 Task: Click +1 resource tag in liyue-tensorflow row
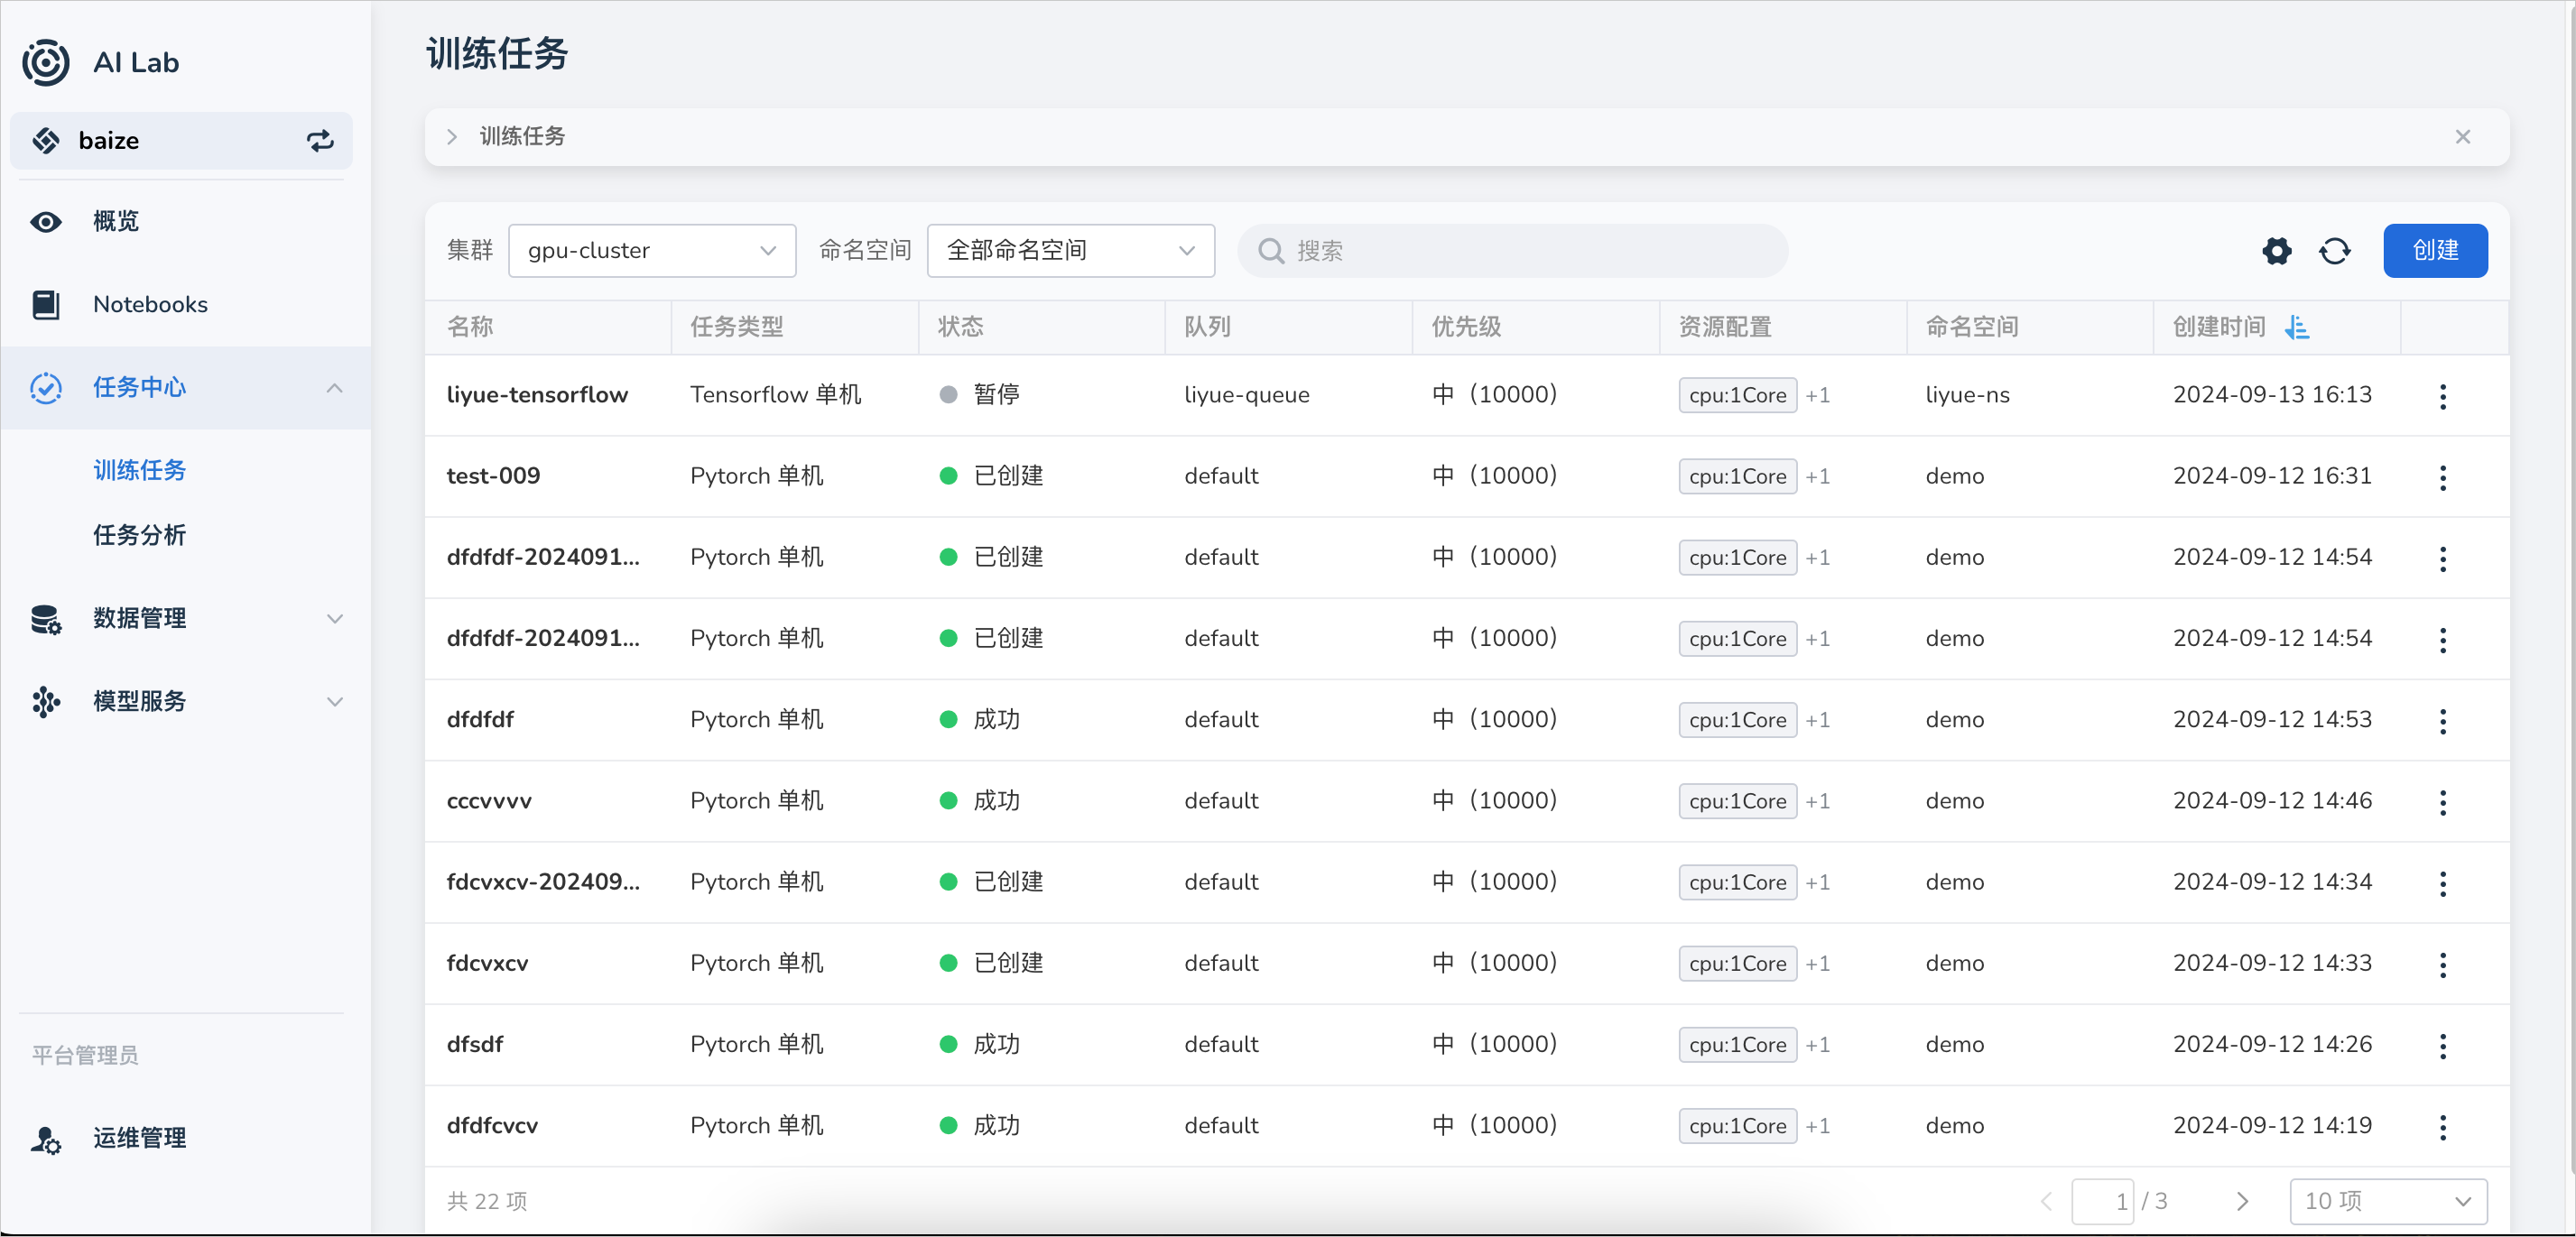(1817, 396)
